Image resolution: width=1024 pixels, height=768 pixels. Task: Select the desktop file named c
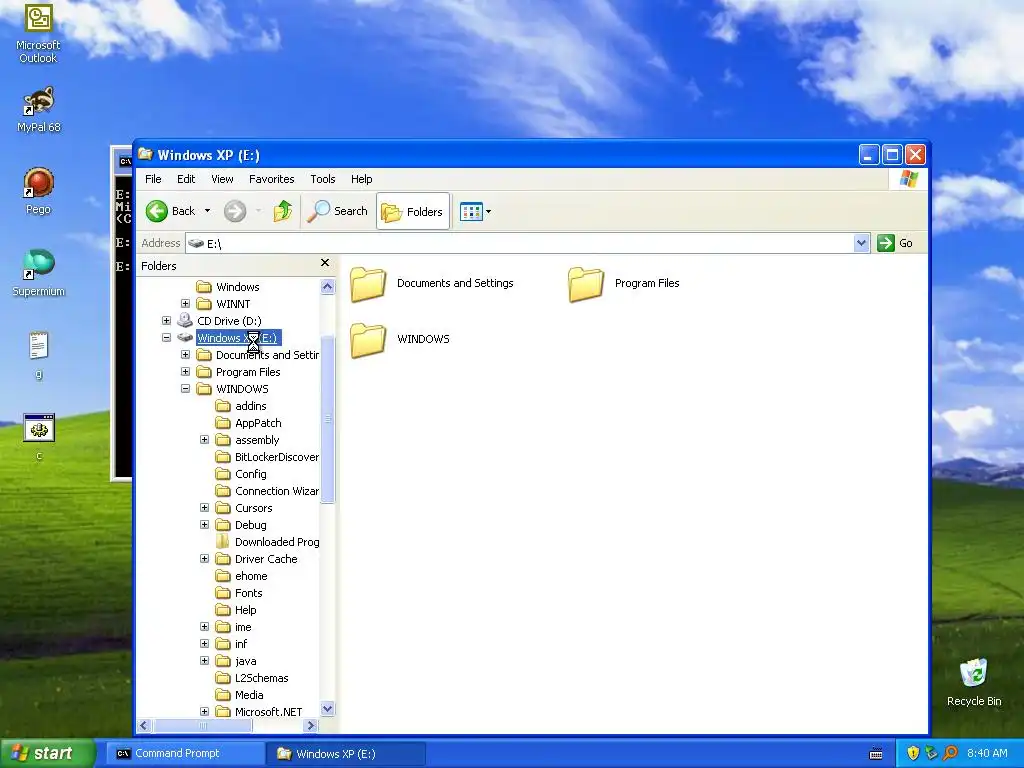tap(39, 436)
